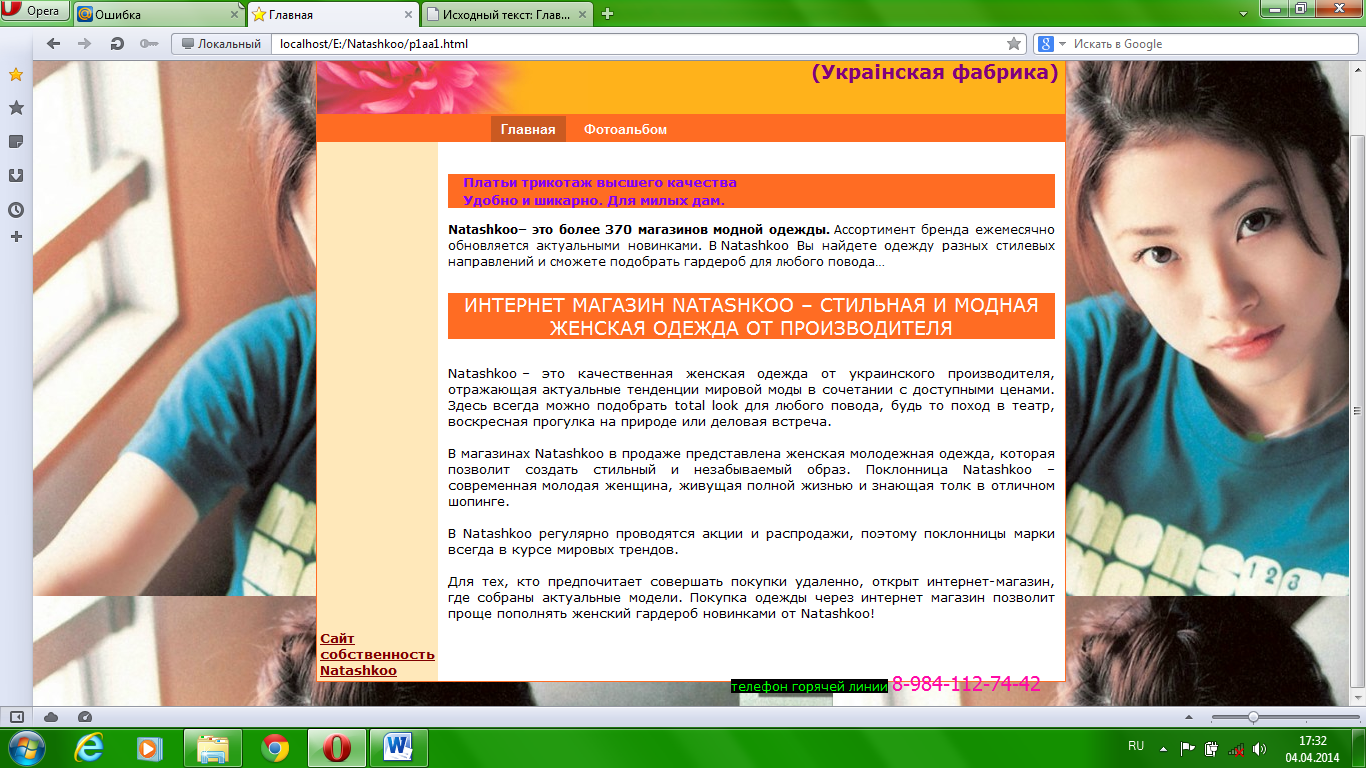Image resolution: width=1366 pixels, height=768 pixels.
Task: Click the pink flower header image
Action: (x=420, y=88)
